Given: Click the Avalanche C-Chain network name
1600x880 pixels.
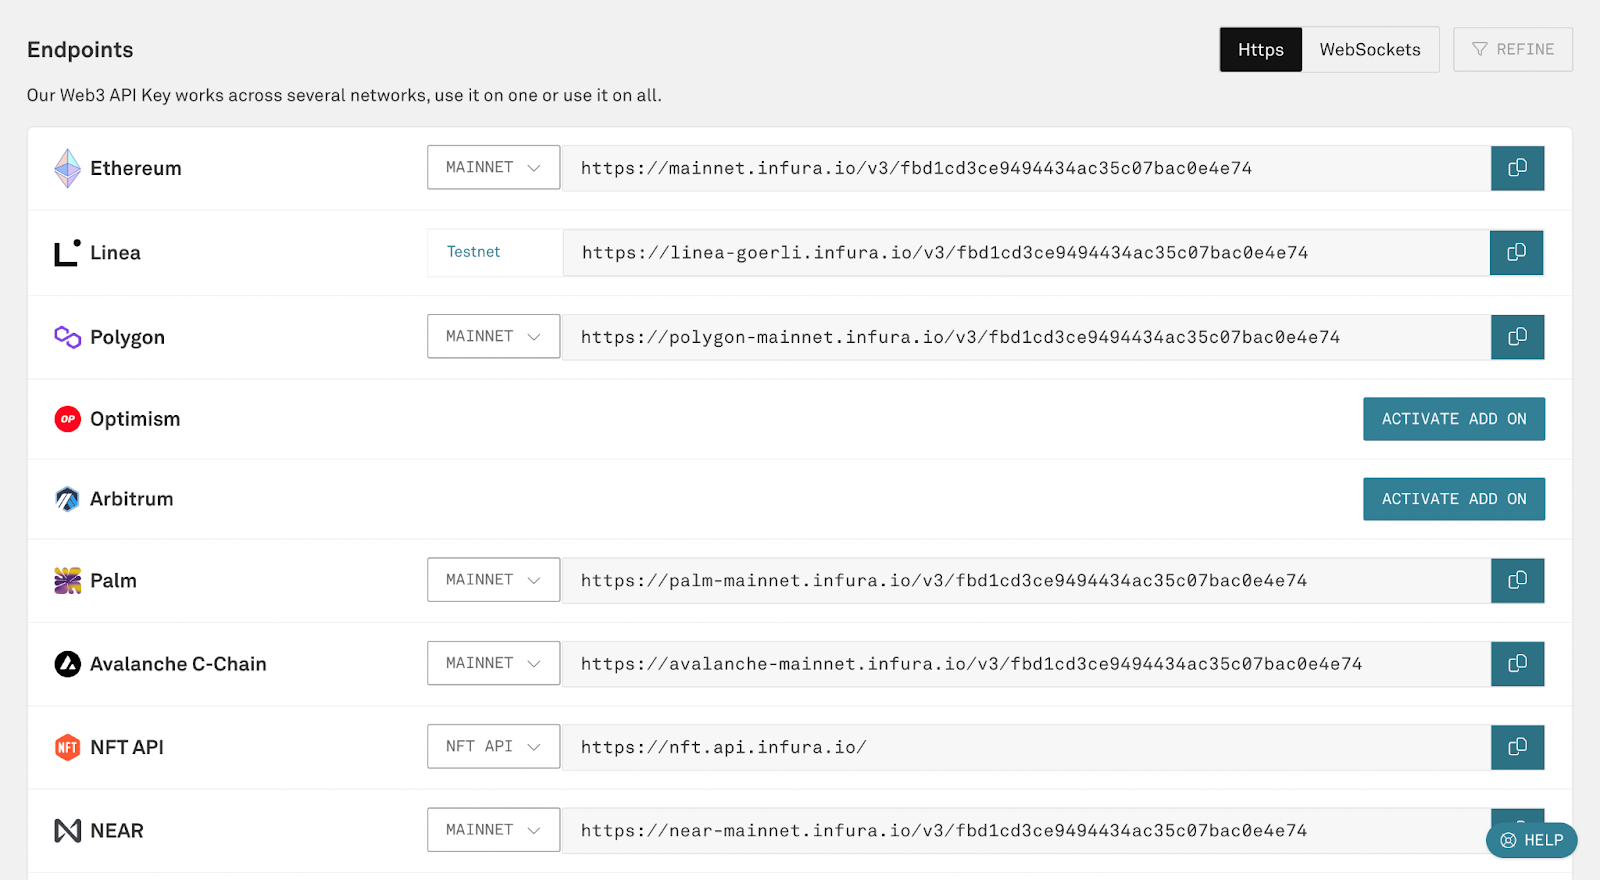Looking at the screenshot, I should tap(178, 664).
